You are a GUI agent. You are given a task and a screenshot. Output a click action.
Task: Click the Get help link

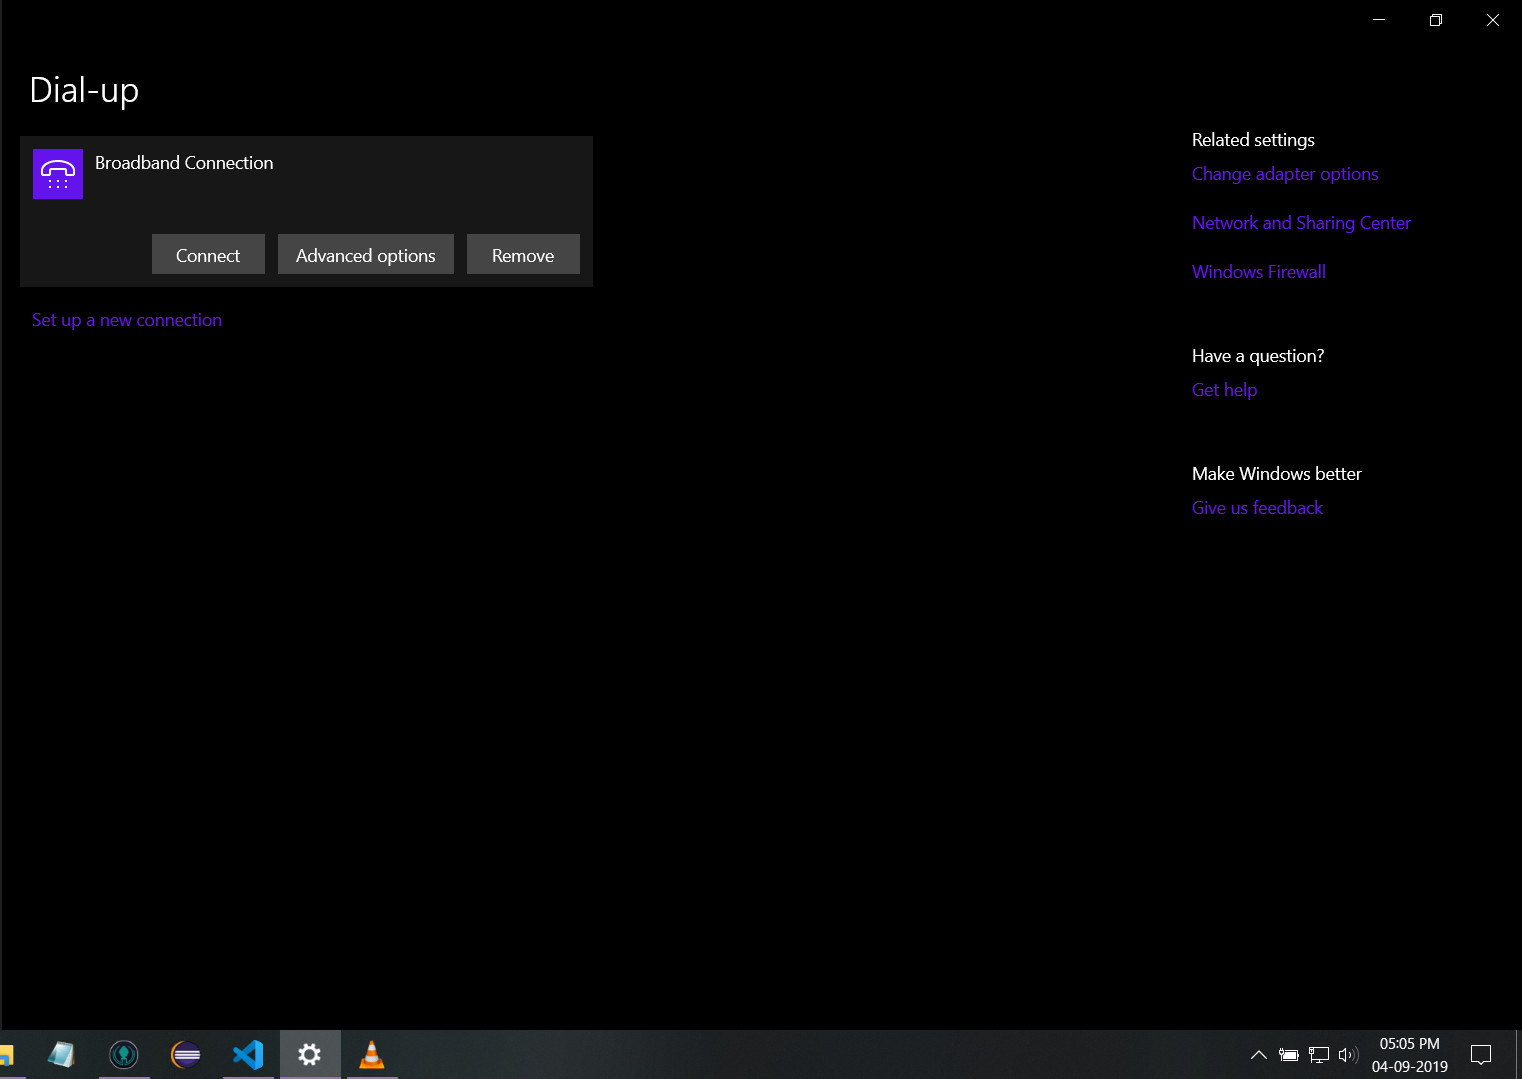click(x=1224, y=390)
